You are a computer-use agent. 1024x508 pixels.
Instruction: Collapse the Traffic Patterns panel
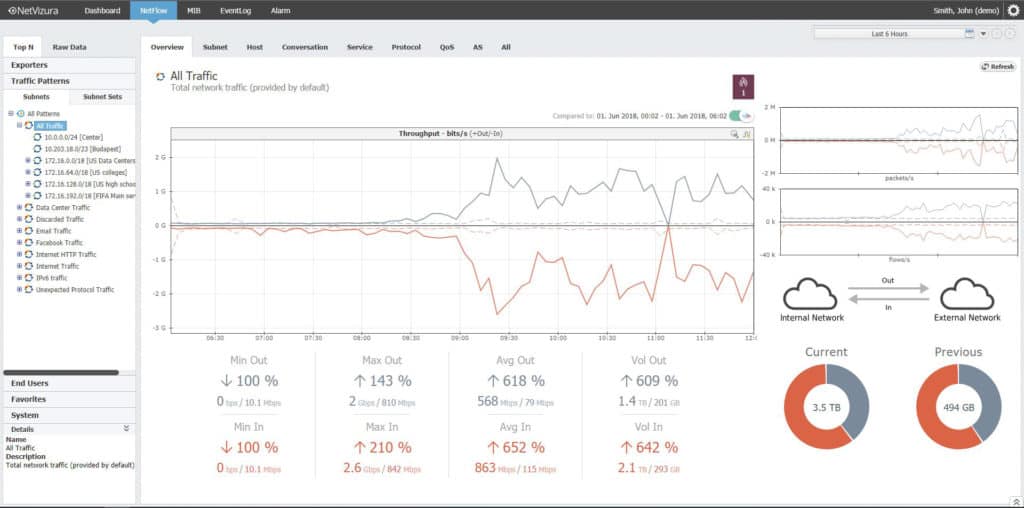(69, 81)
